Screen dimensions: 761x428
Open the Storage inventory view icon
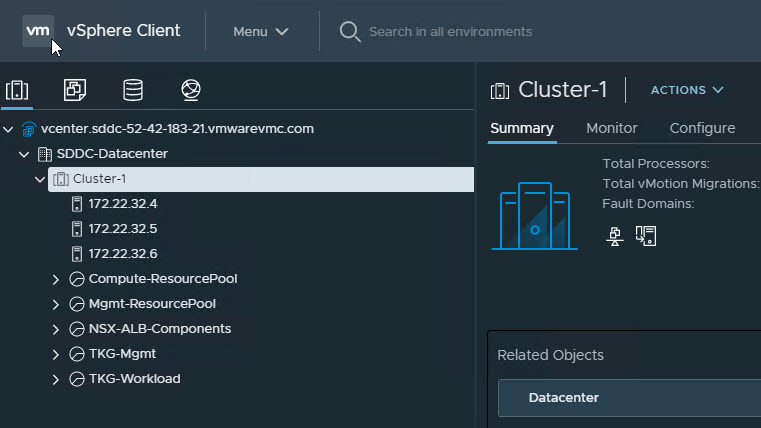(x=133, y=90)
